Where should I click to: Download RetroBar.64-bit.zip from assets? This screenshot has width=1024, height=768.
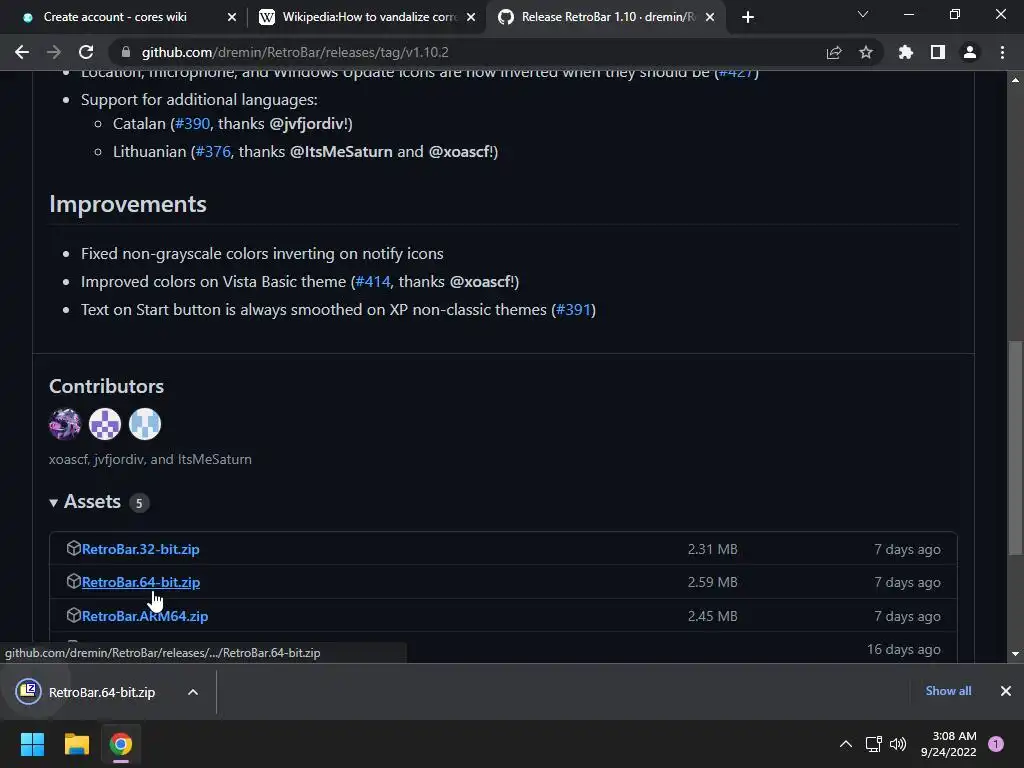pyautogui.click(x=140, y=582)
